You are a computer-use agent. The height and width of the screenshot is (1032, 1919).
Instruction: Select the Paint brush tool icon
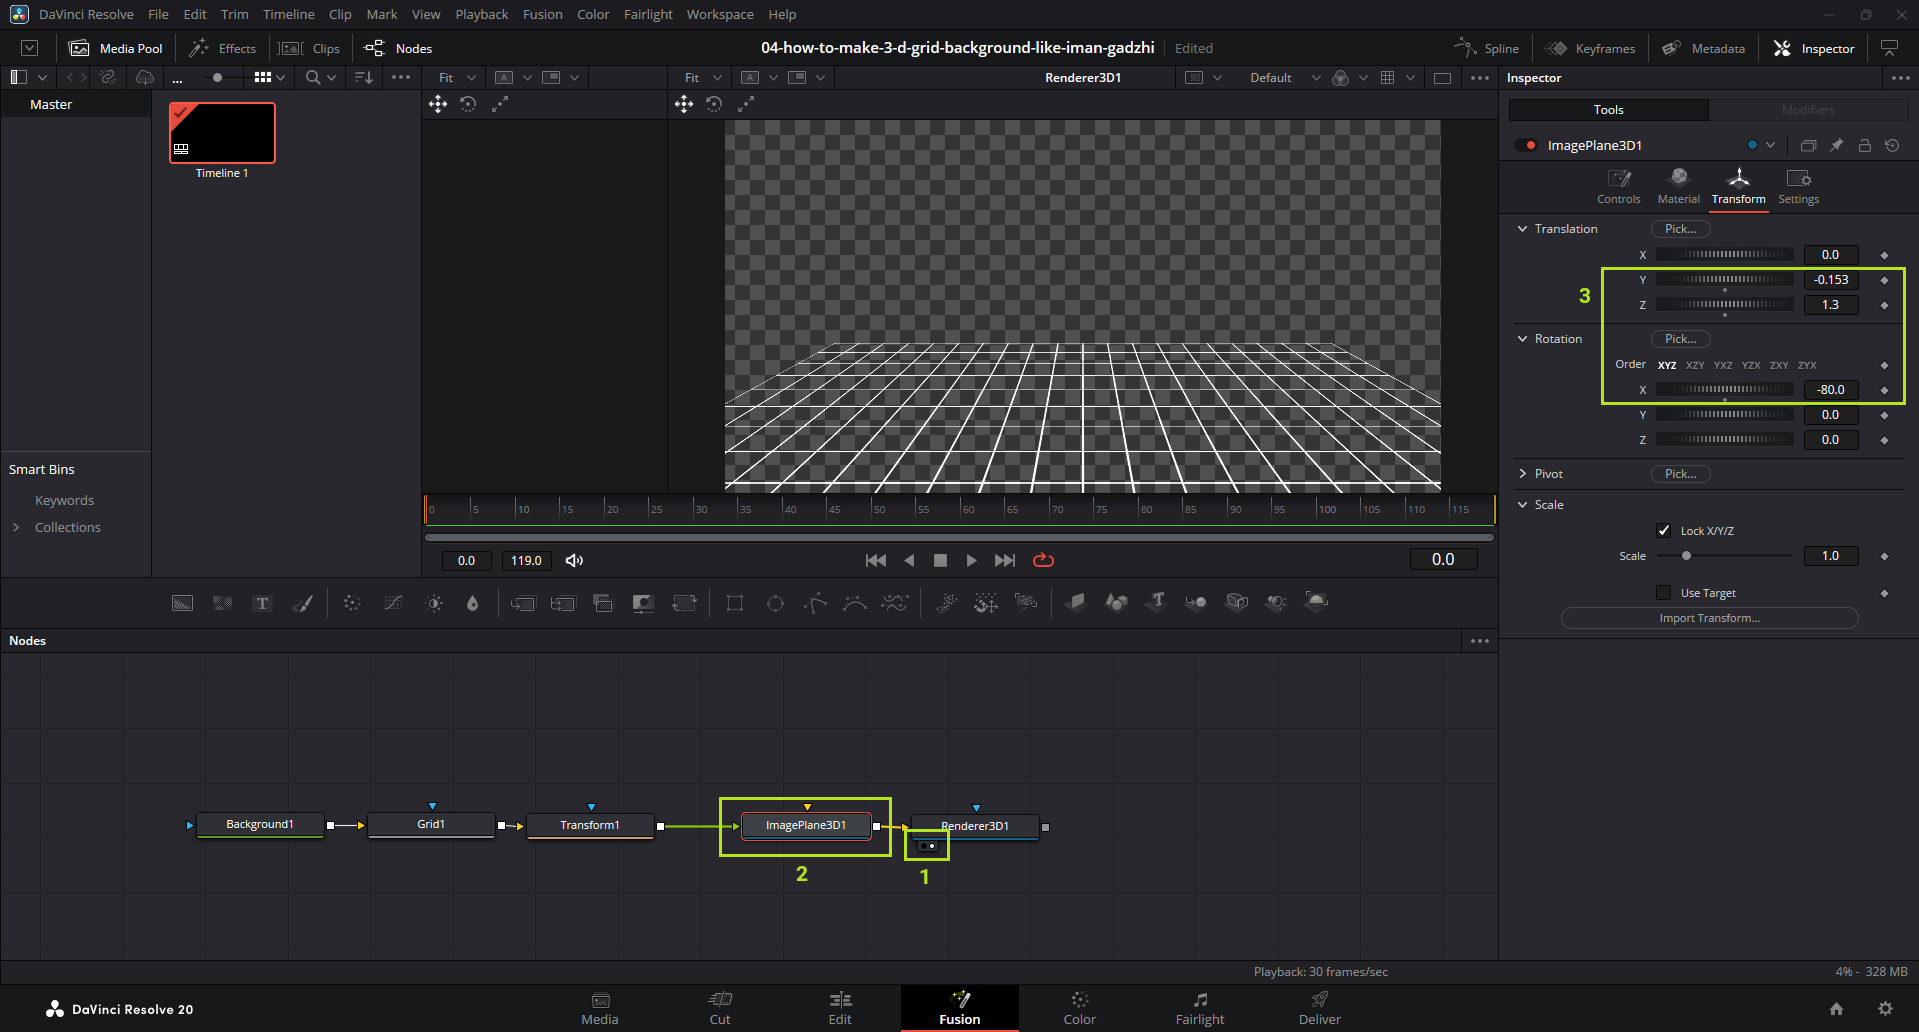[302, 603]
